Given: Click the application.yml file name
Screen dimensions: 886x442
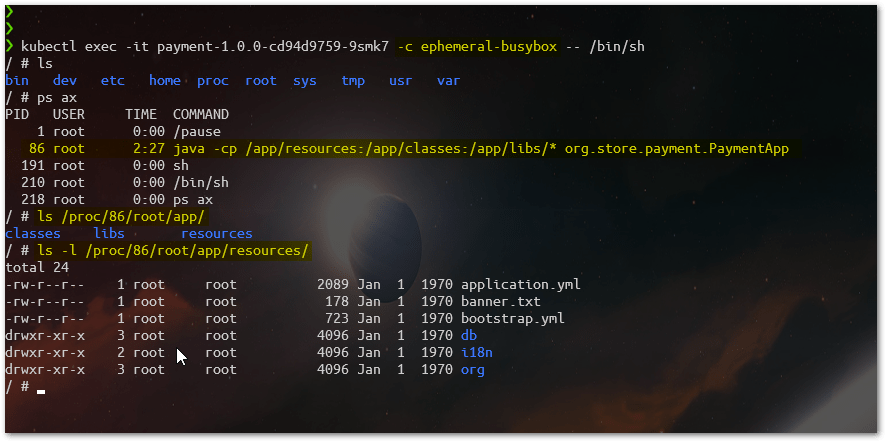Looking at the screenshot, I should [520, 285].
